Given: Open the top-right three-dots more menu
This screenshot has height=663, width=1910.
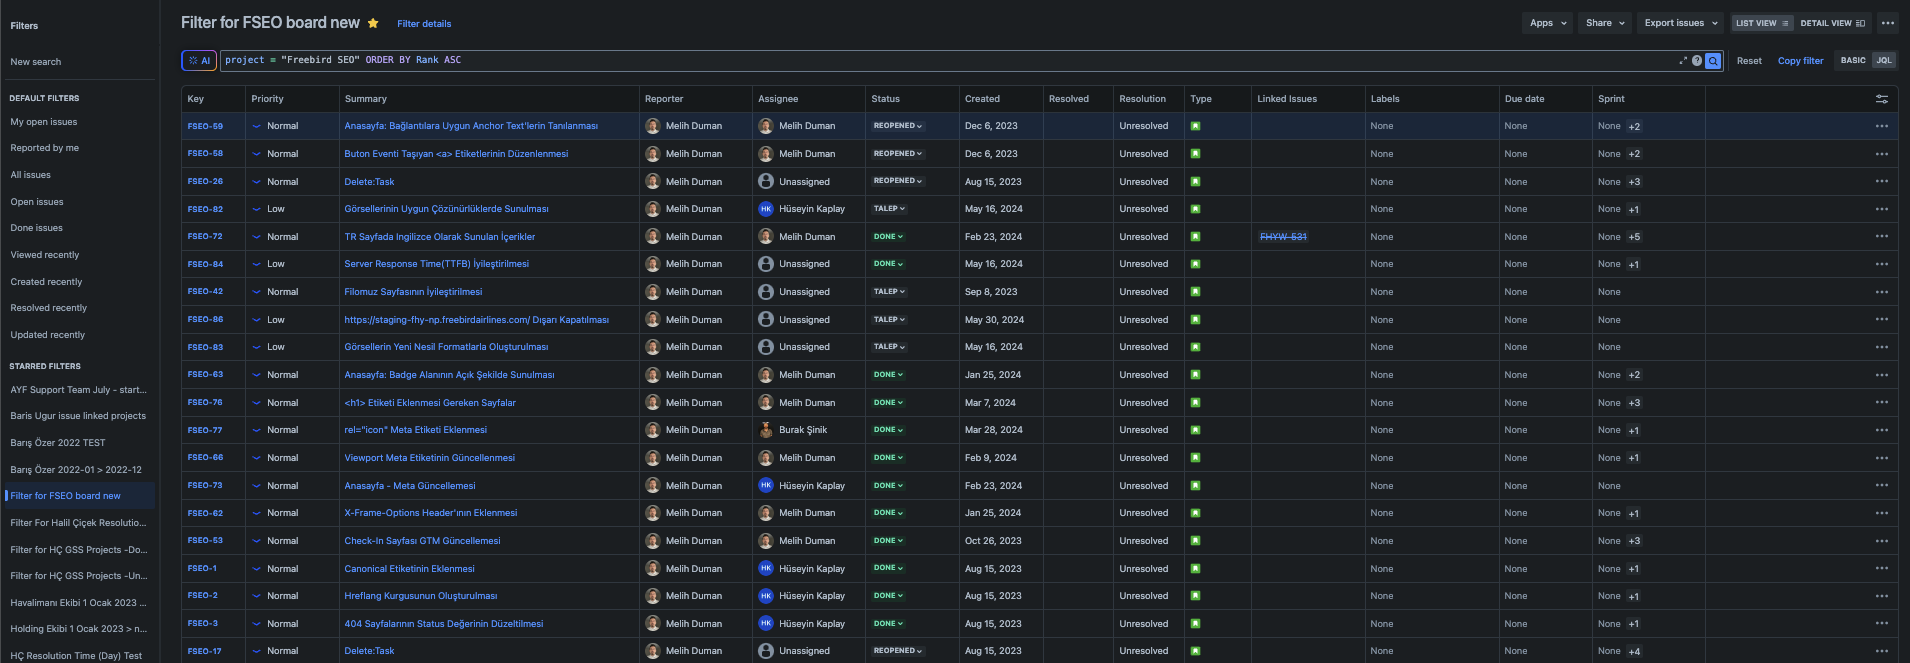Looking at the screenshot, I should [x=1888, y=23].
